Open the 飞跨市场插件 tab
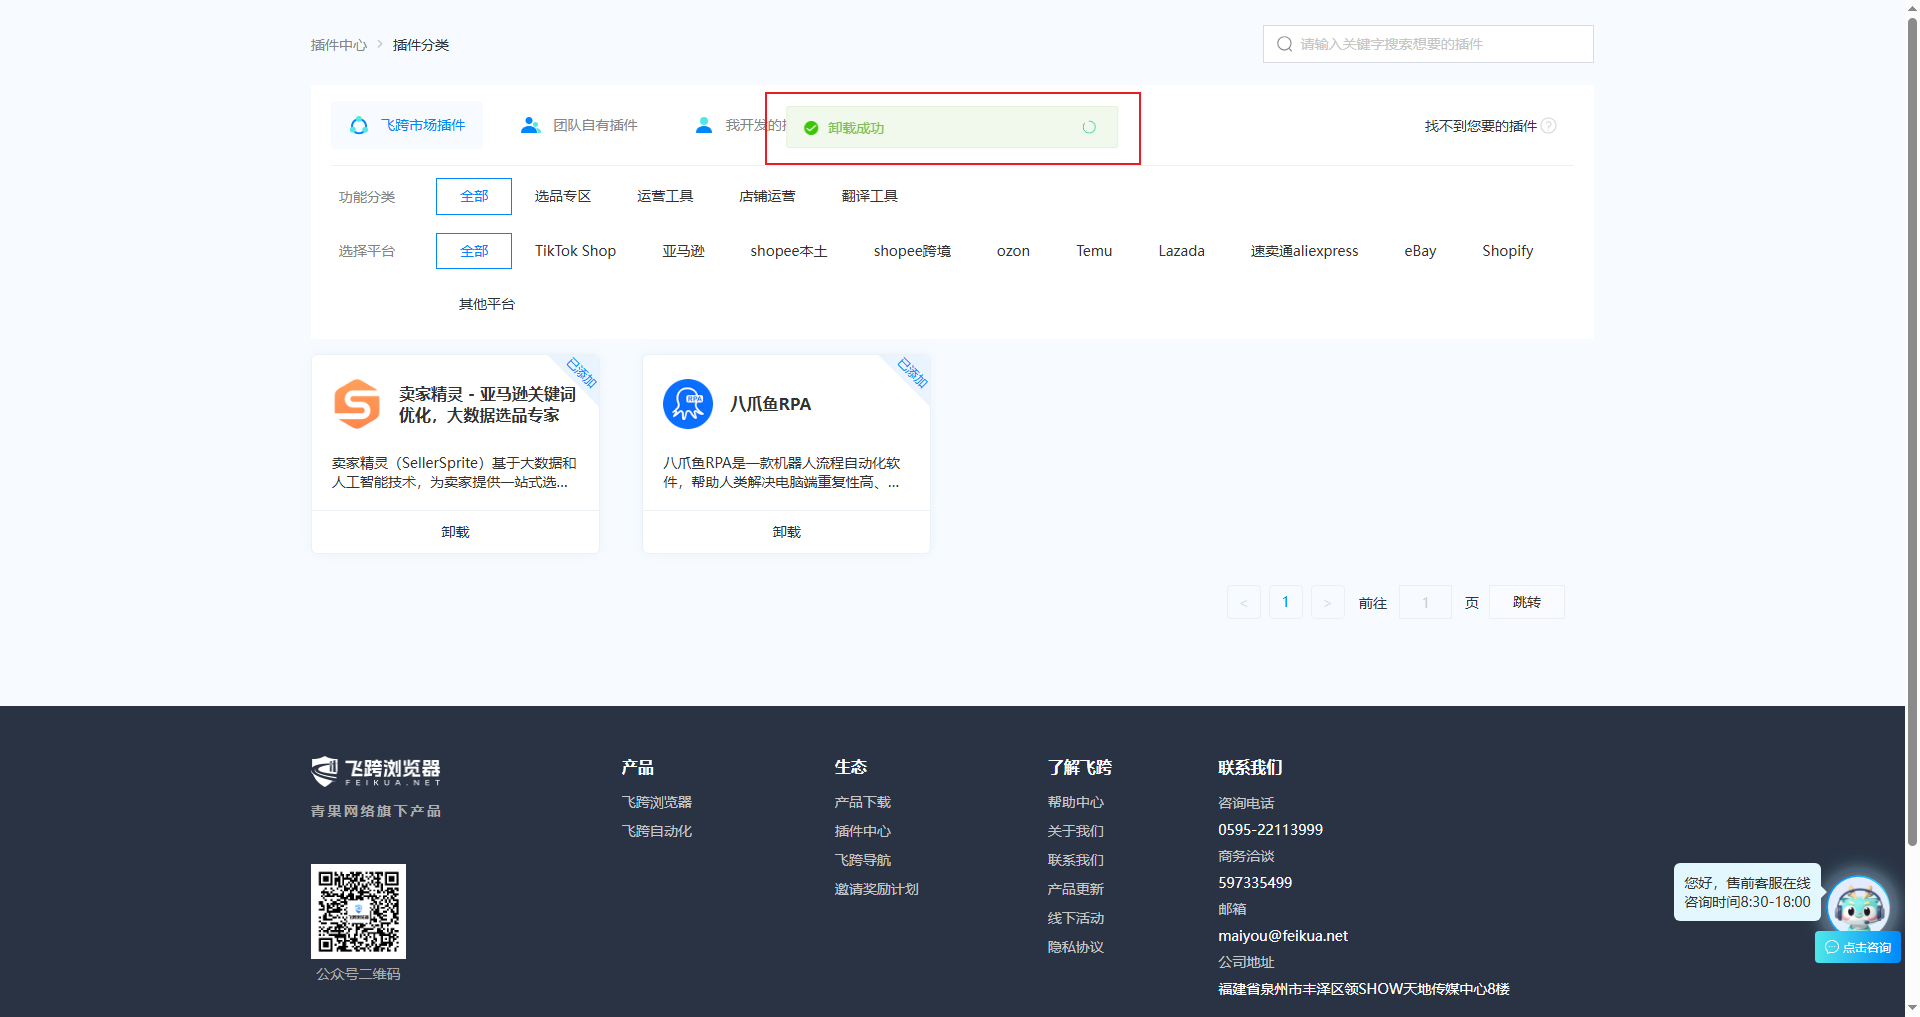Screen dimensions: 1920x1017 tap(407, 125)
